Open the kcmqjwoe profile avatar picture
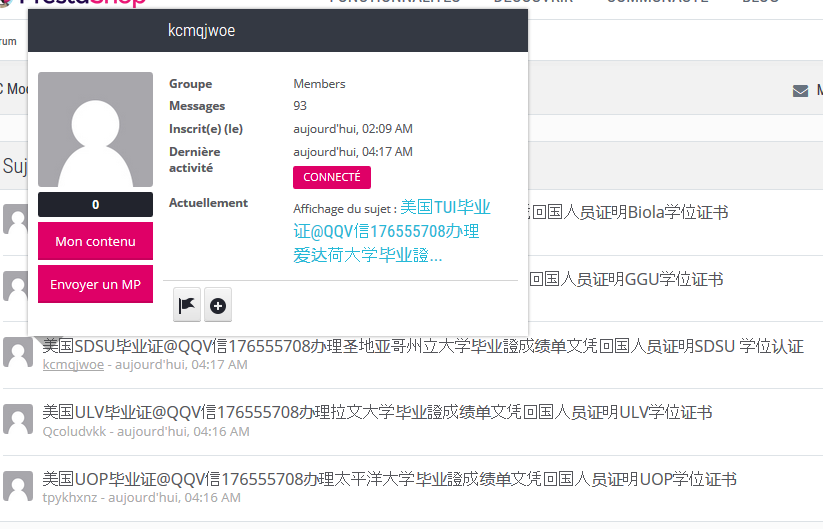The image size is (823, 529). [x=96, y=130]
